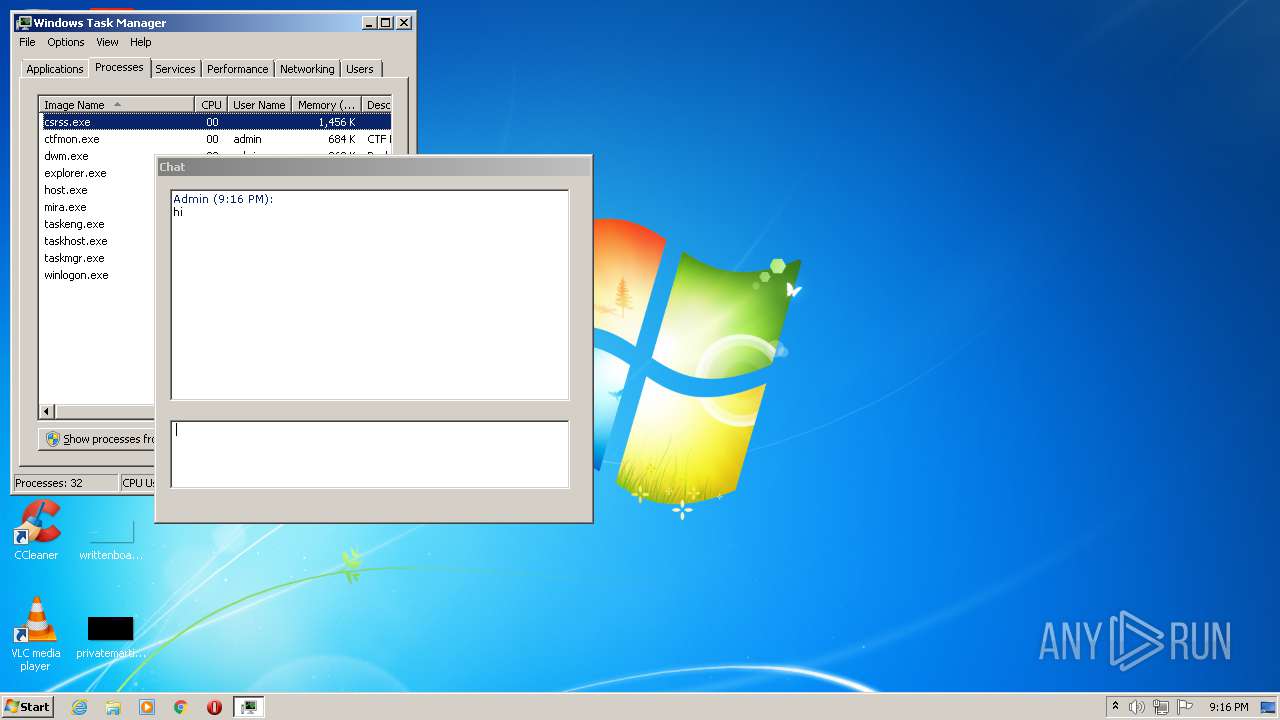Switch to the Users tab
Image resolution: width=1280 pixels, height=720 pixels.
click(x=360, y=69)
